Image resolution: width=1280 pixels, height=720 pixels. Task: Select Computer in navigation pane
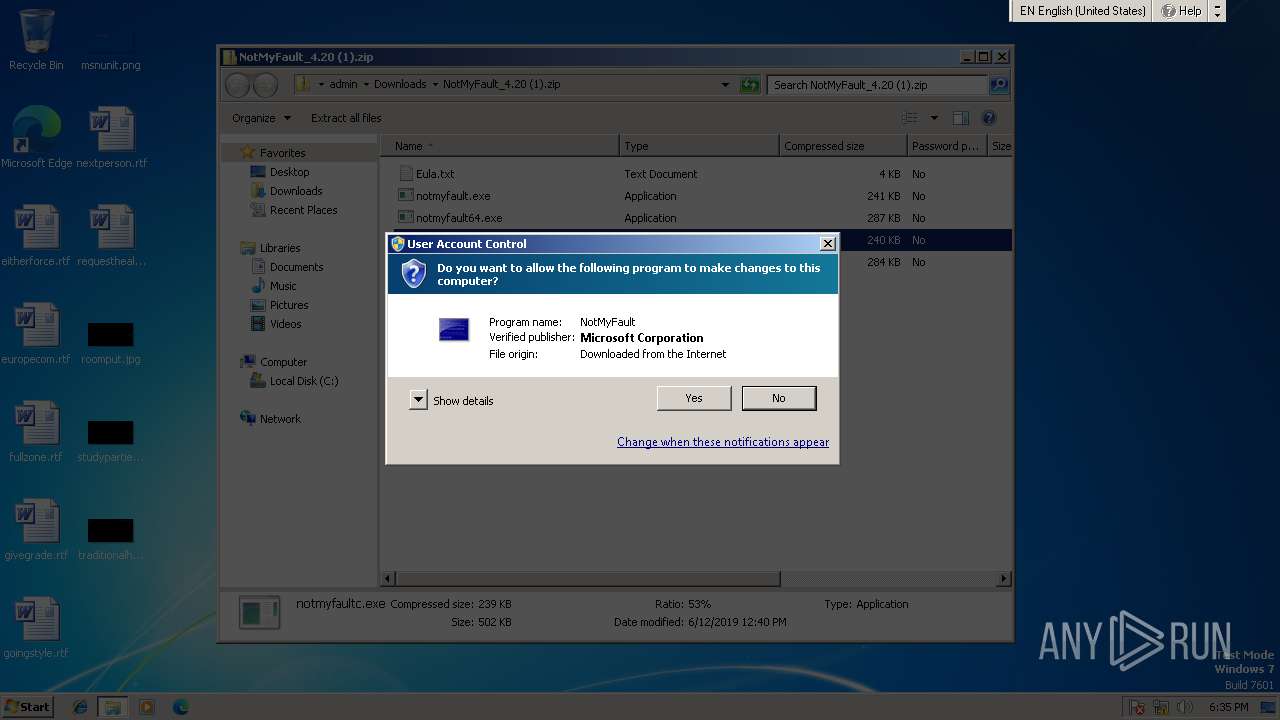point(283,362)
